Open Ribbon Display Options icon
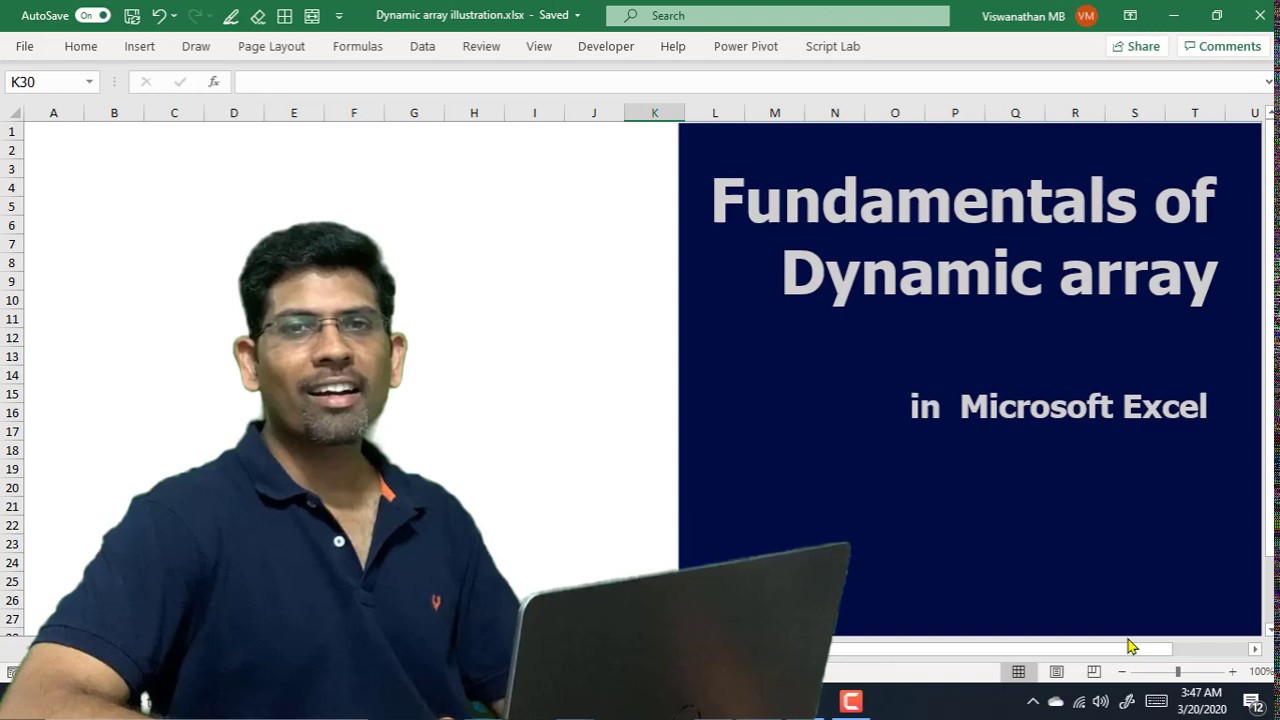The image size is (1280, 720). tap(1130, 16)
